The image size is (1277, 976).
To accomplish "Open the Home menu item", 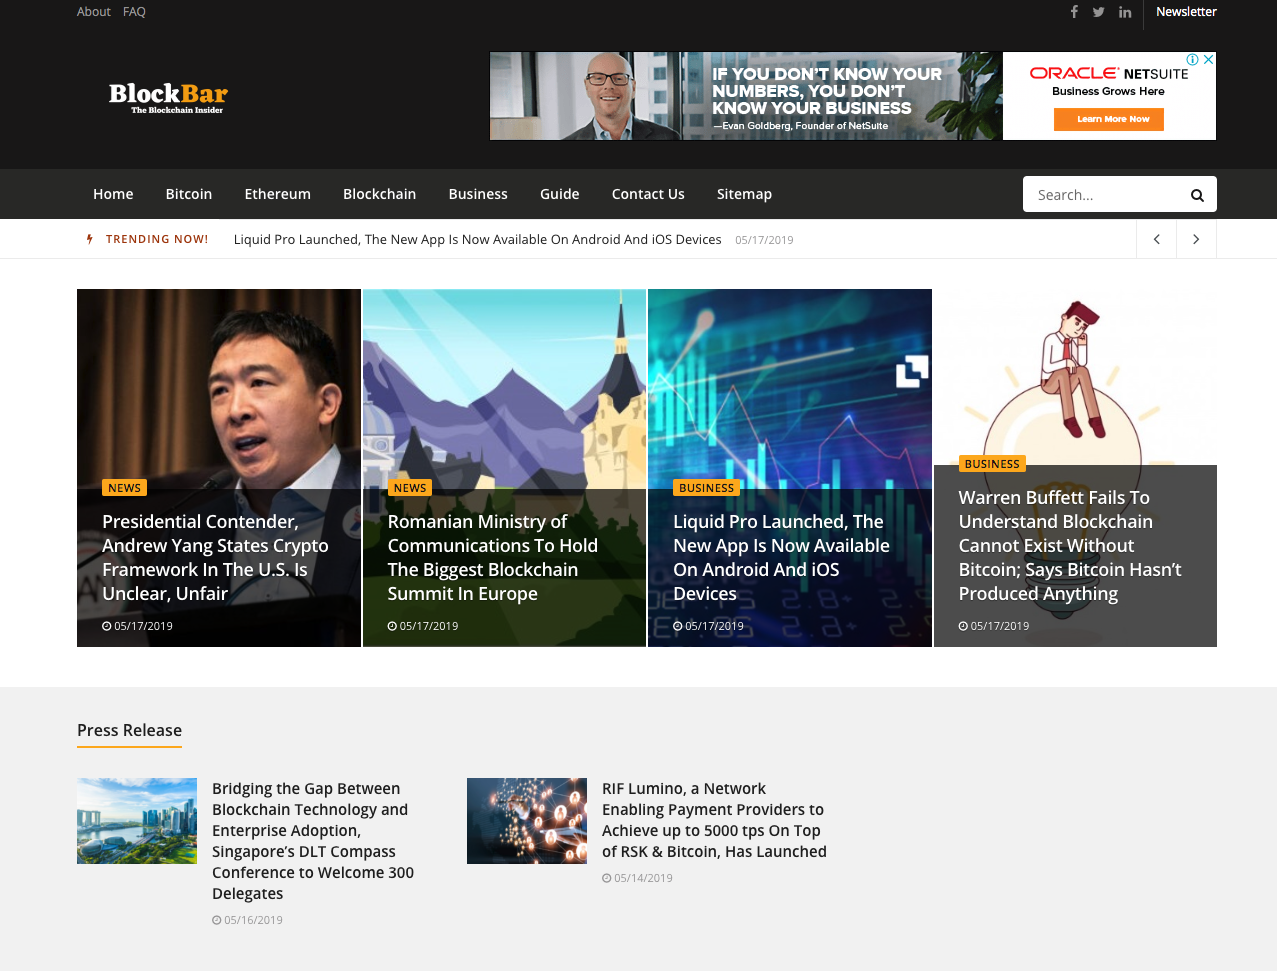I will 113,194.
